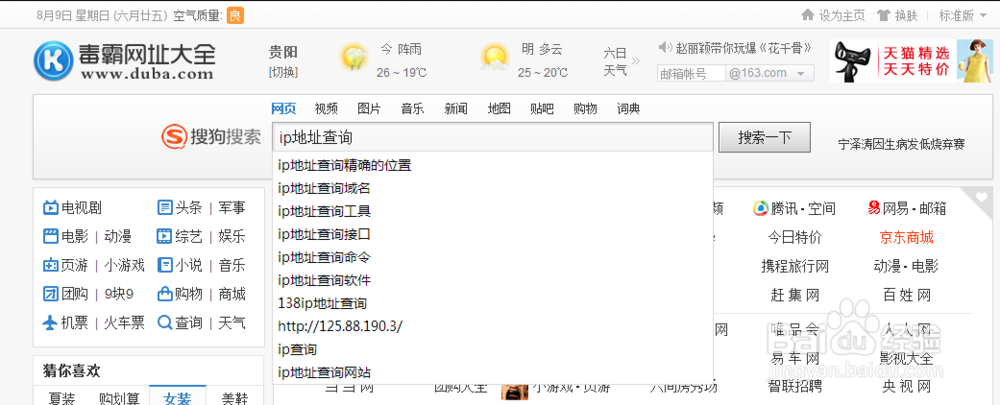Click the group-buy icon beside 团购
This screenshot has width=1000, height=405.
point(50,294)
